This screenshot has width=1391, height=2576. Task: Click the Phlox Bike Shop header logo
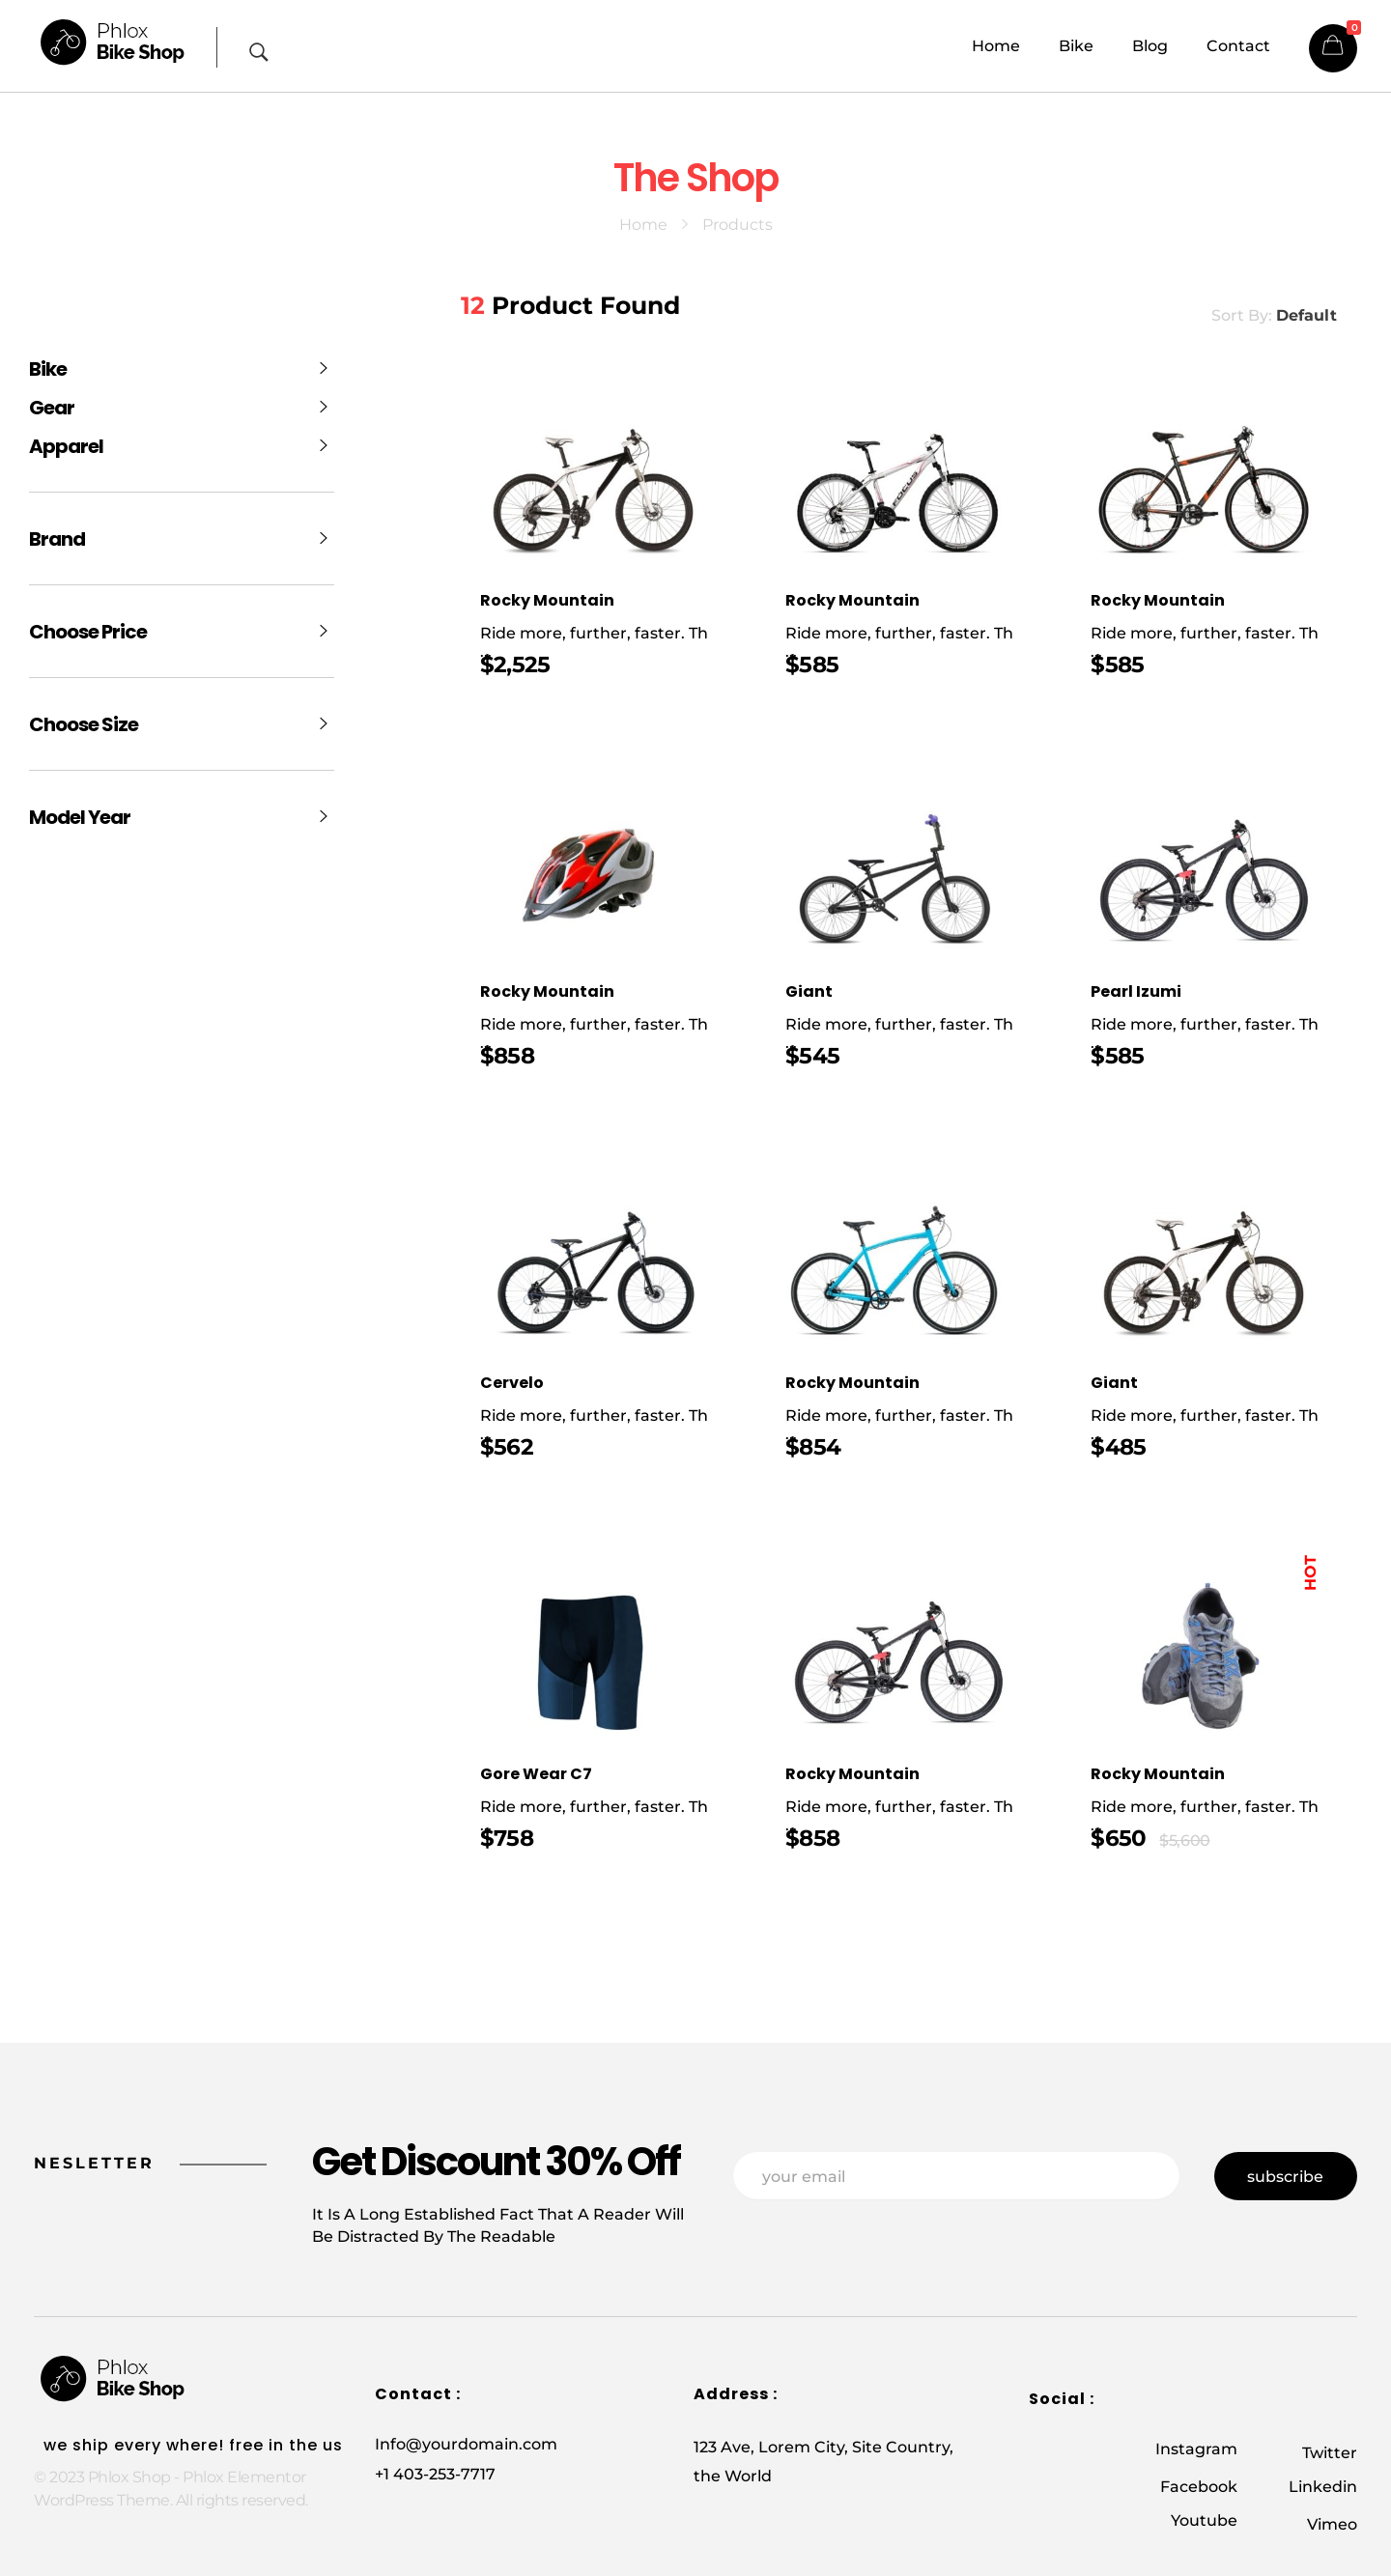(112, 42)
